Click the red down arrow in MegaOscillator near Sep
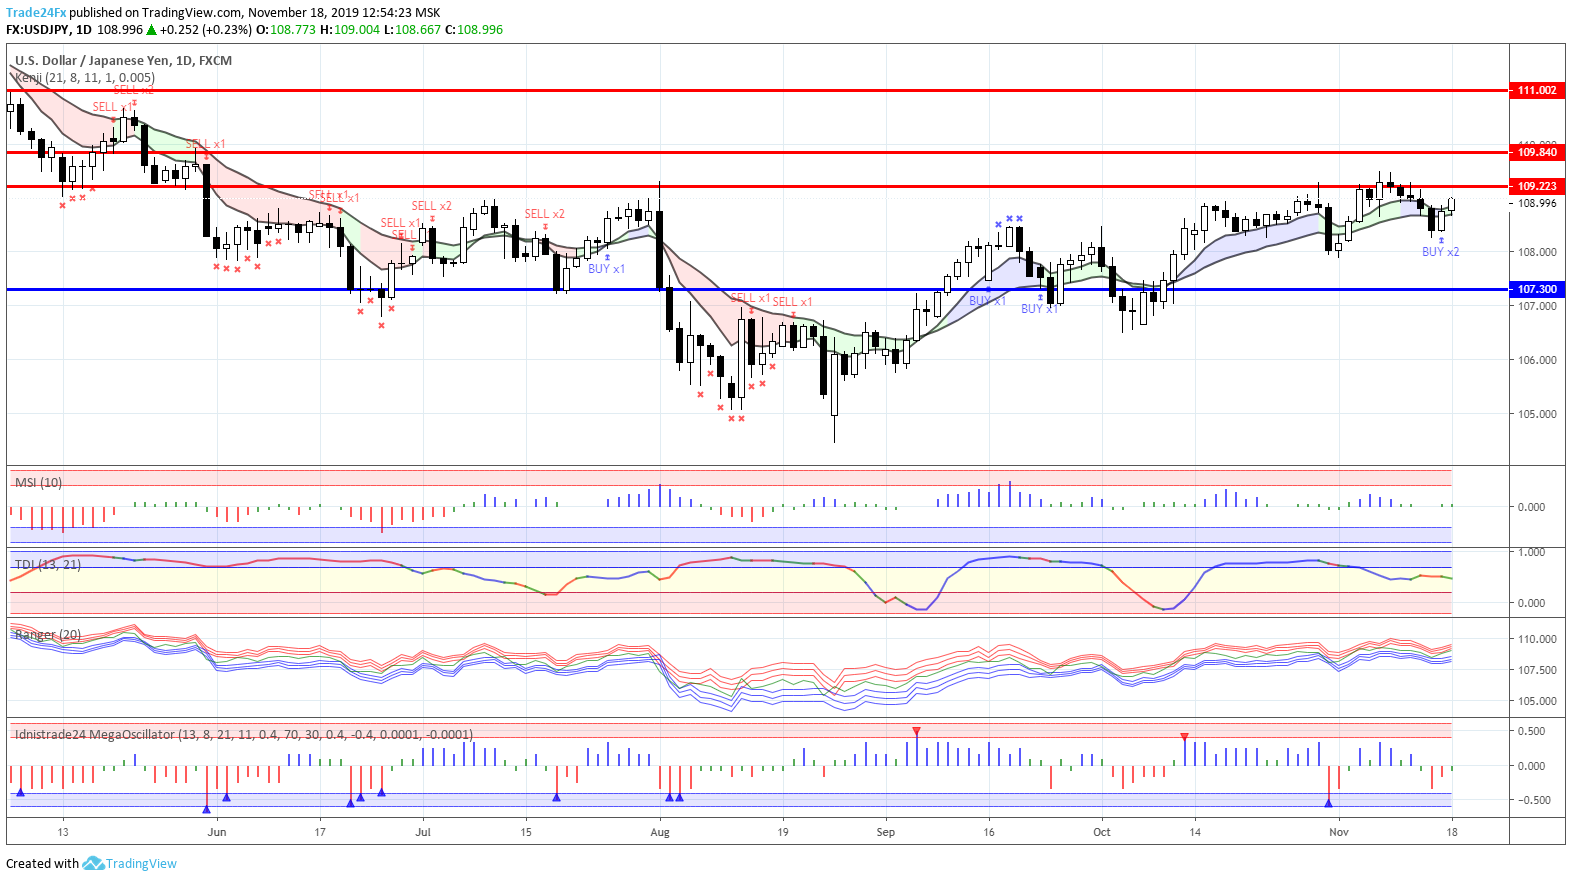 click(916, 732)
